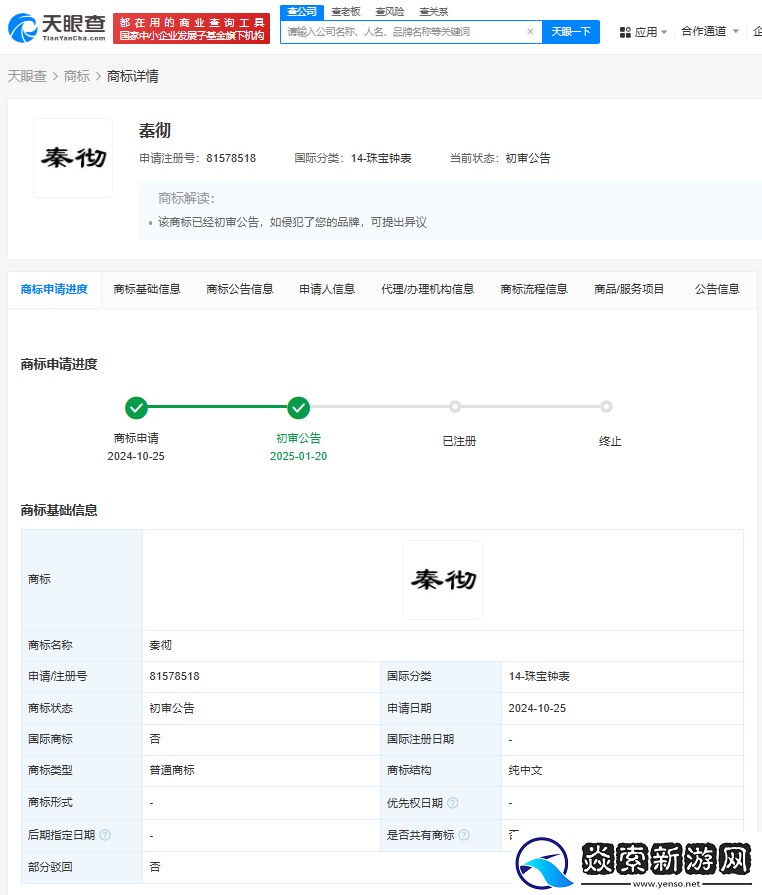Image resolution: width=762 pixels, height=895 pixels.
Task: Open the 商品/服务项目 tab
Action: (x=629, y=289)
